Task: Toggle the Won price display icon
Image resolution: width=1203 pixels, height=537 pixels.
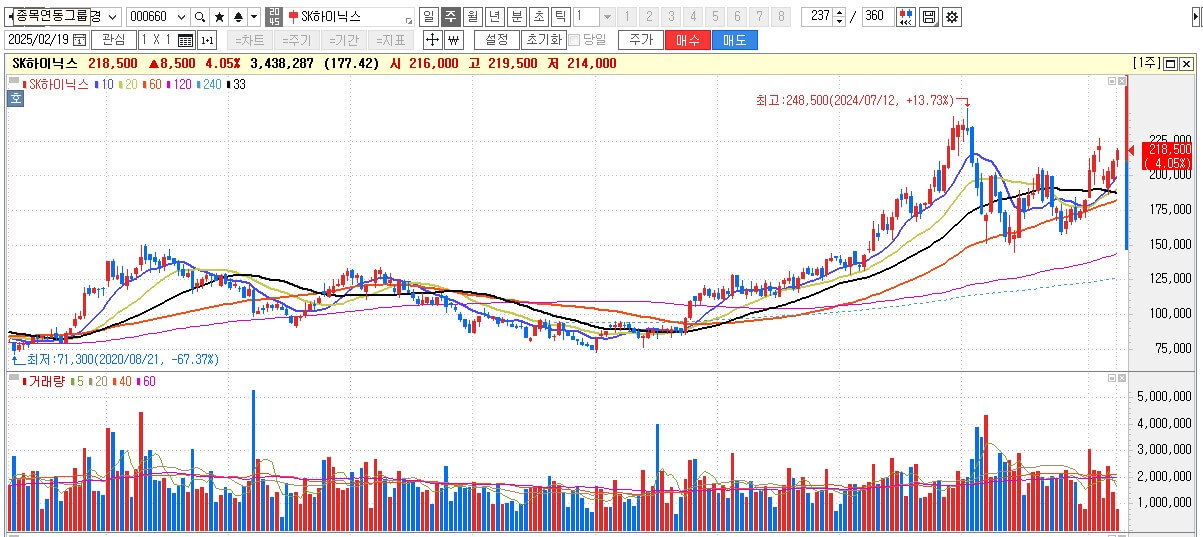Action: pyautogui.click(x=454, y=40)
